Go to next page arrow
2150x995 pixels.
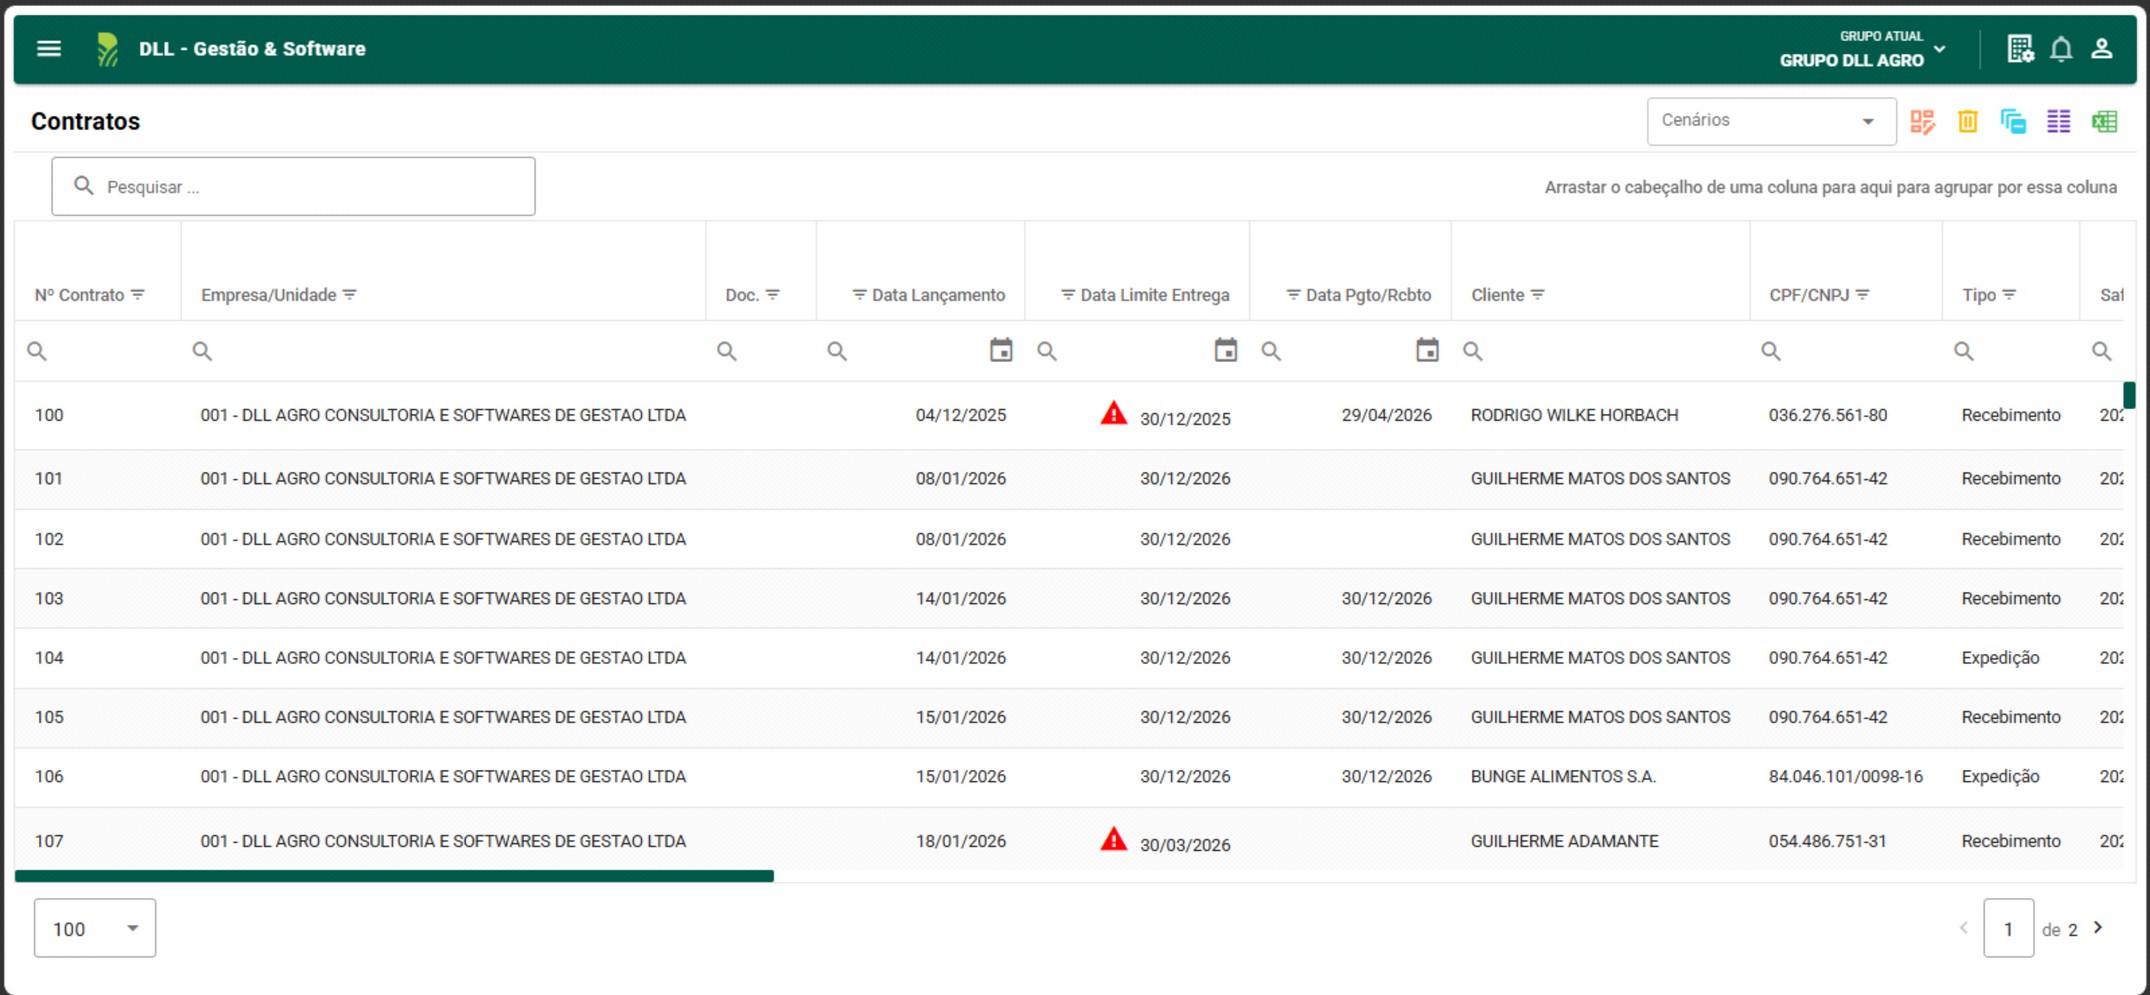tap(2099, 928)
